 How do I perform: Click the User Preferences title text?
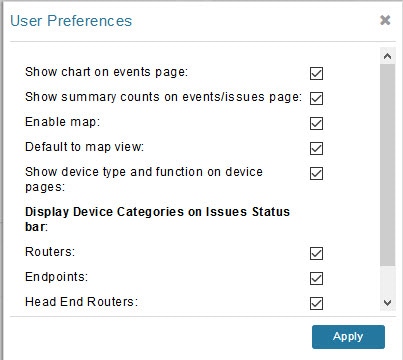pyautogui.click(x=71, y=21)
